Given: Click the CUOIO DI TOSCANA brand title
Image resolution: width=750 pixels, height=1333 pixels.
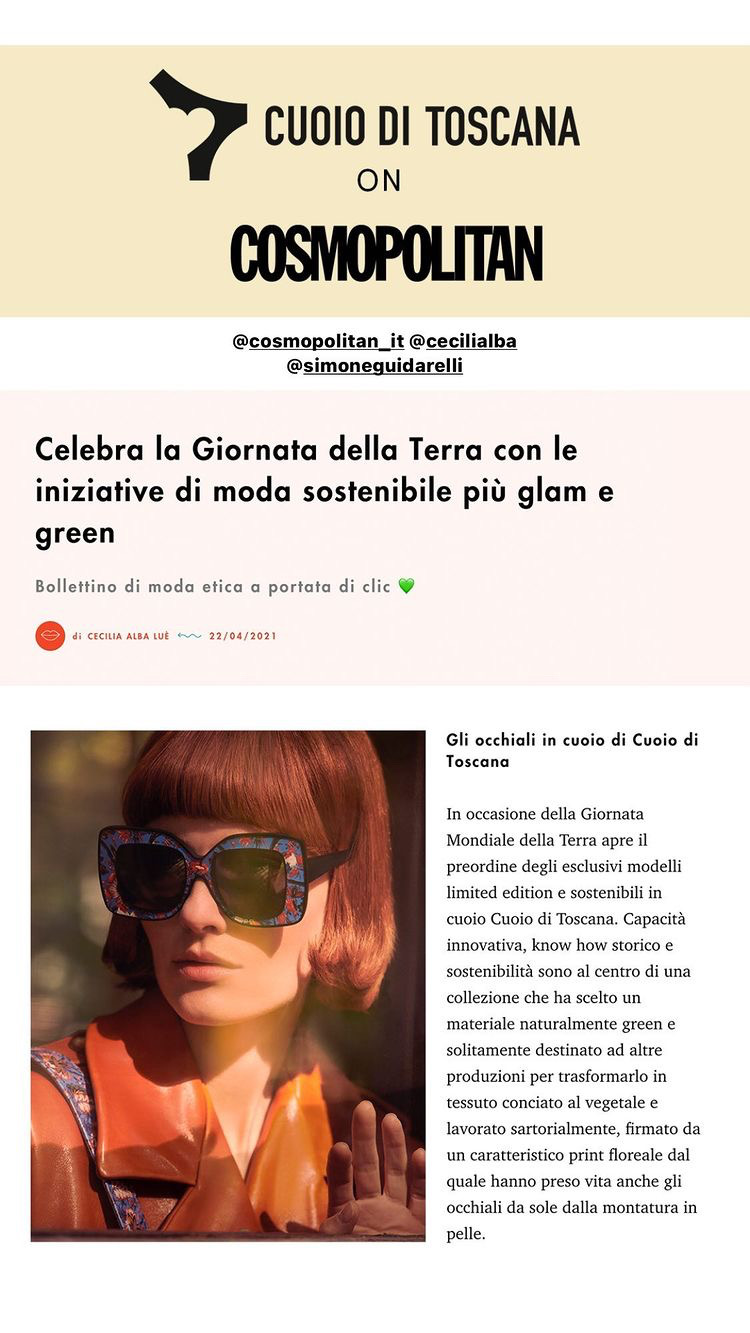Looking at the screenshot, I should click(422, 127).
